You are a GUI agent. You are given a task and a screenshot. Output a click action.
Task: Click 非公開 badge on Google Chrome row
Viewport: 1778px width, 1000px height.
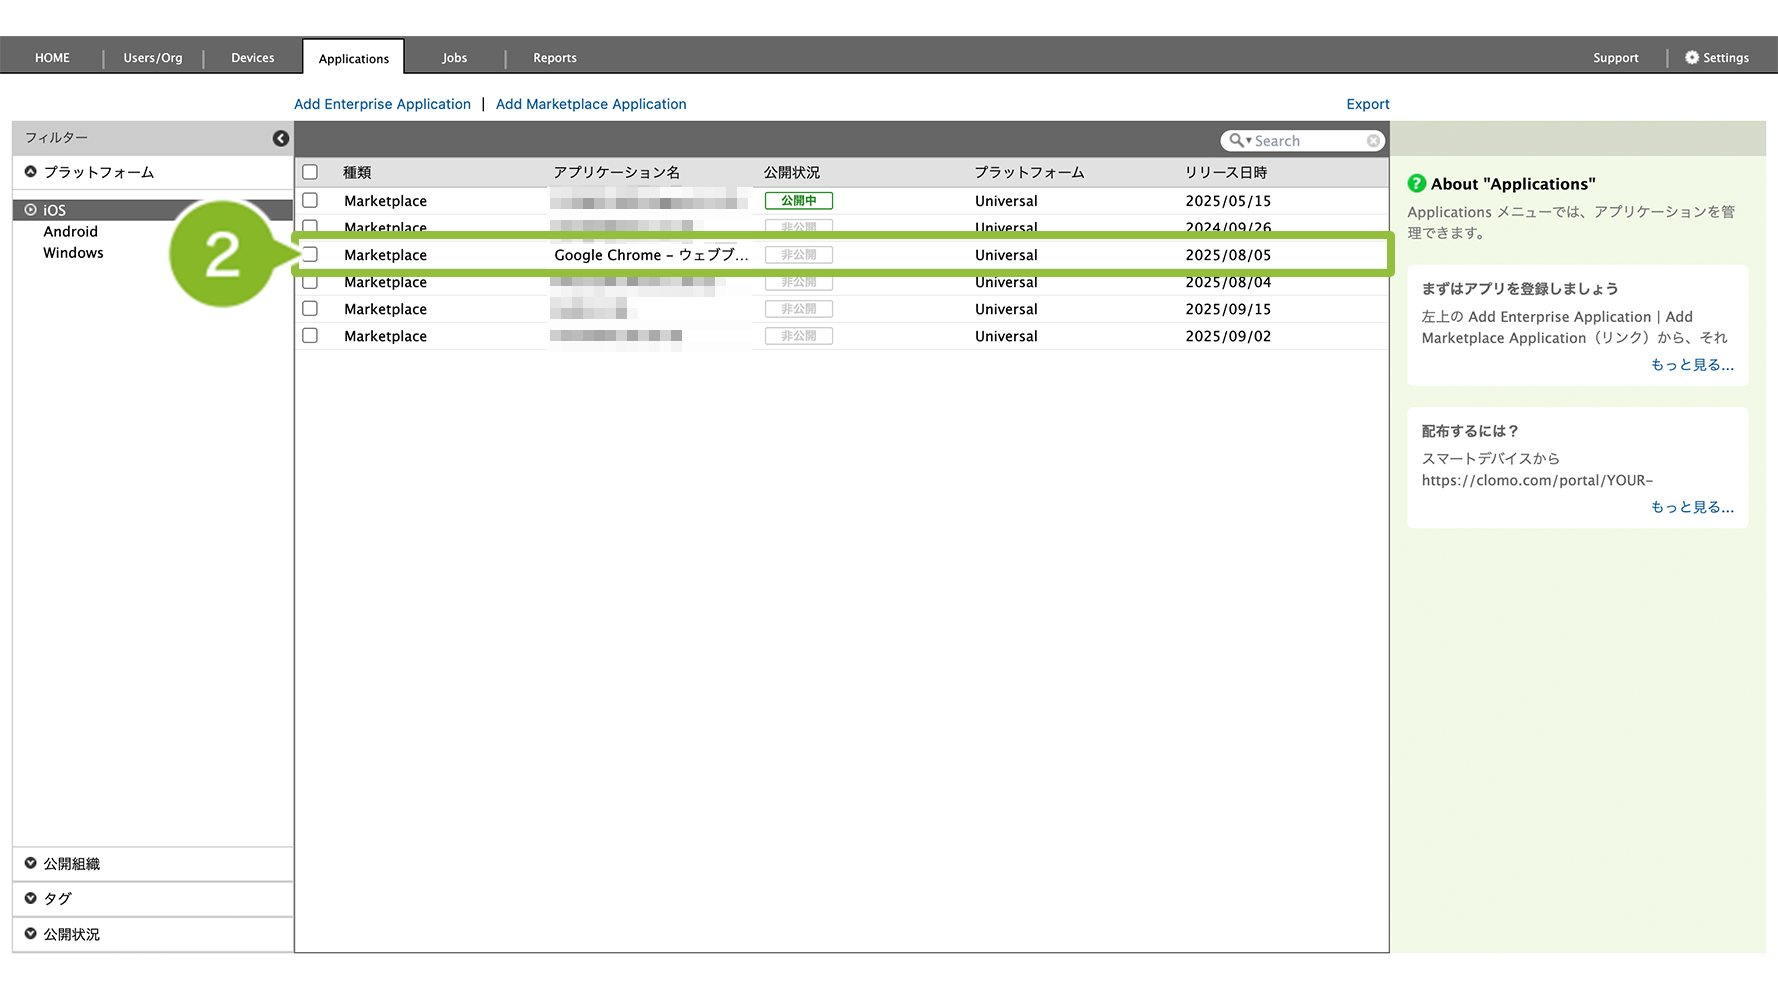[x=798, y=255]
